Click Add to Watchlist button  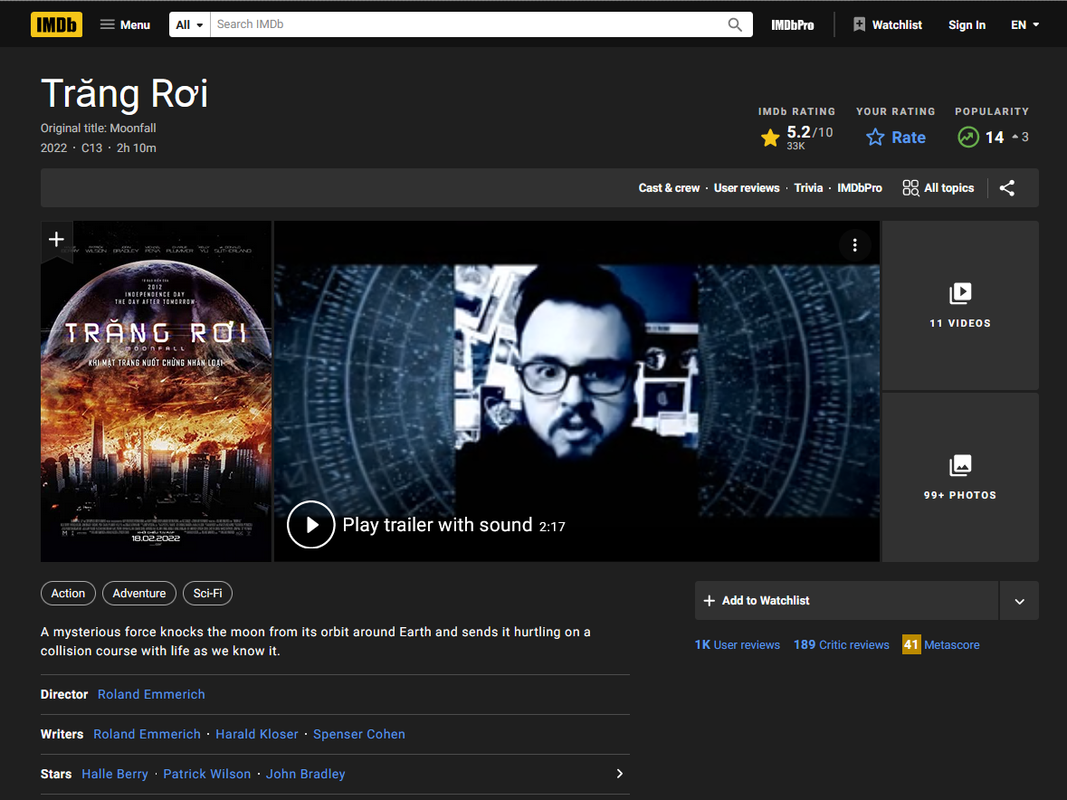coord(846,601)
